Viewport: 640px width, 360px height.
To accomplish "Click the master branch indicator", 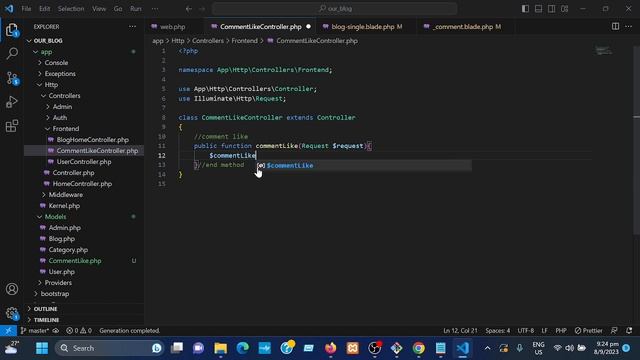I will pos(35,331).
